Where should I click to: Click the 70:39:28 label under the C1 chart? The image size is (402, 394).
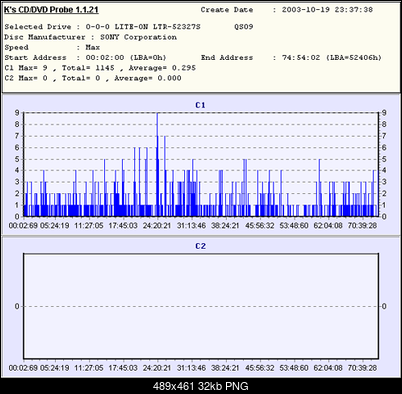pos(362,226)
